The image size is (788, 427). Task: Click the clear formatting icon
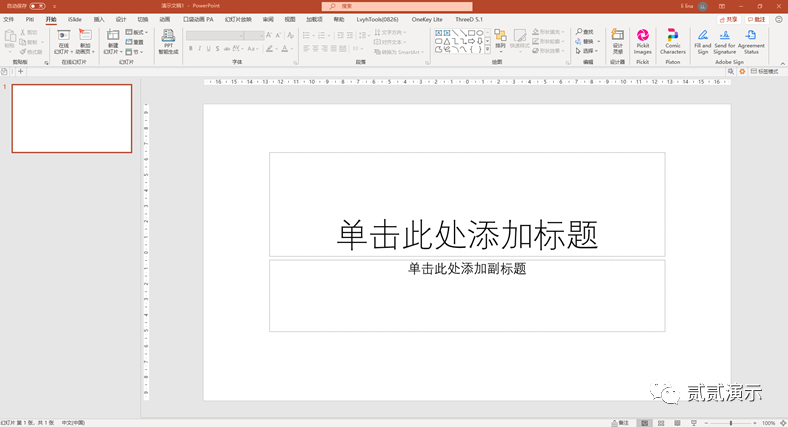click(290, 35)
